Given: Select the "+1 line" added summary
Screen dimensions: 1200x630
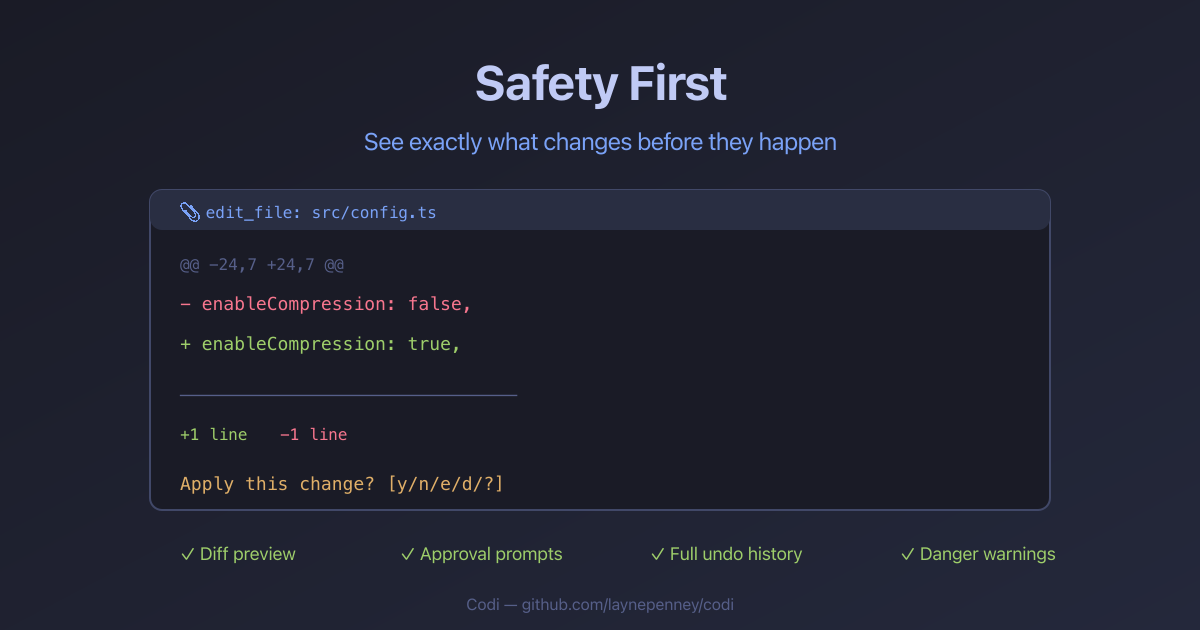Looking at the screenshot, I should tap(213, 435).
